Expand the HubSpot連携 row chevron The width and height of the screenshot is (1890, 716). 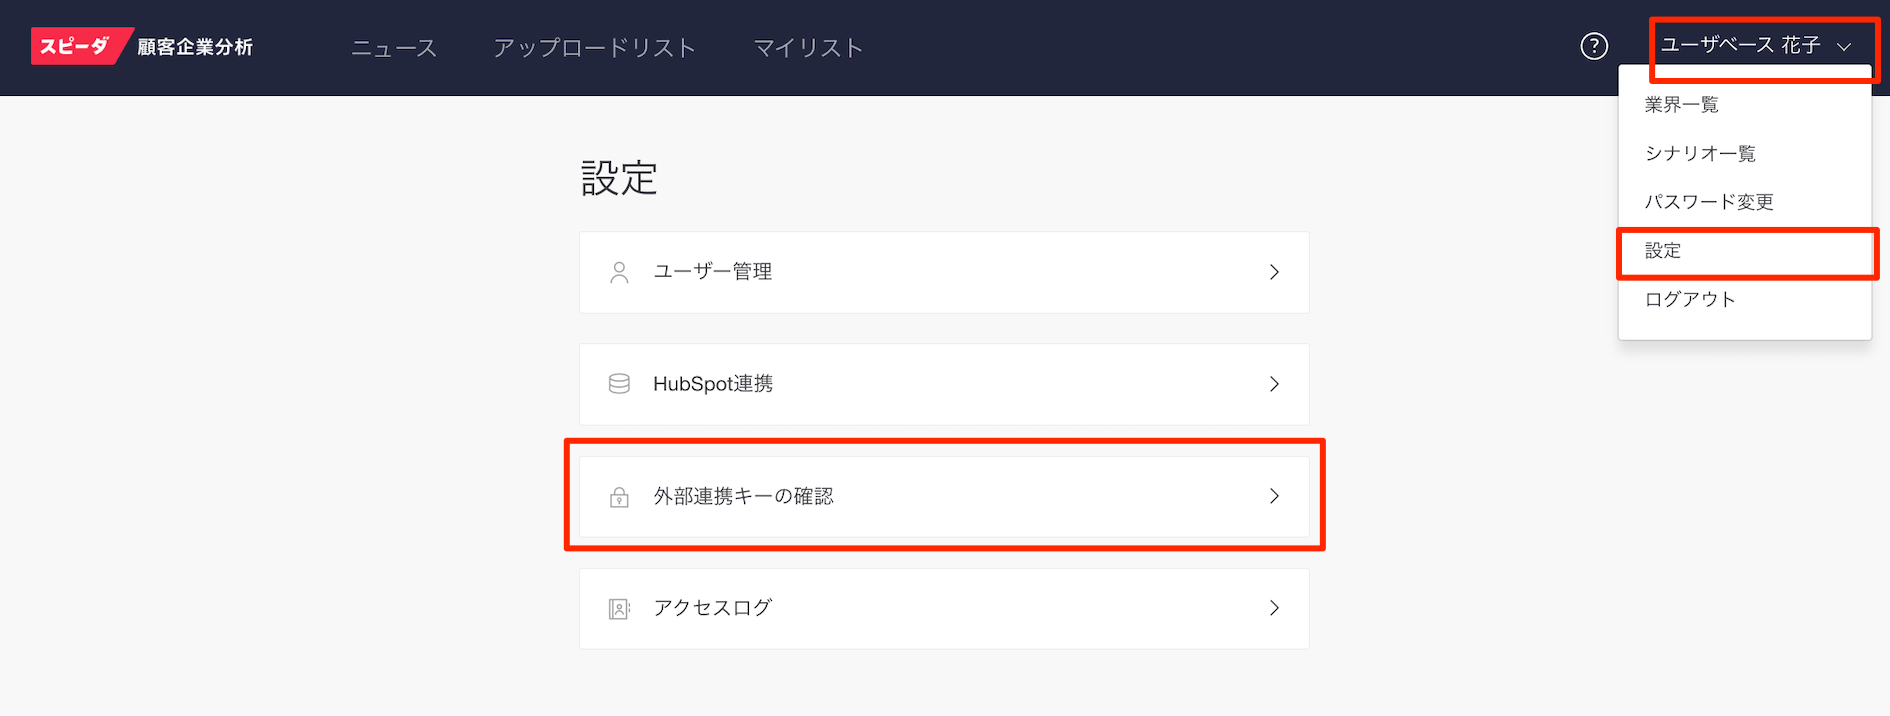tap(1274, 383)
